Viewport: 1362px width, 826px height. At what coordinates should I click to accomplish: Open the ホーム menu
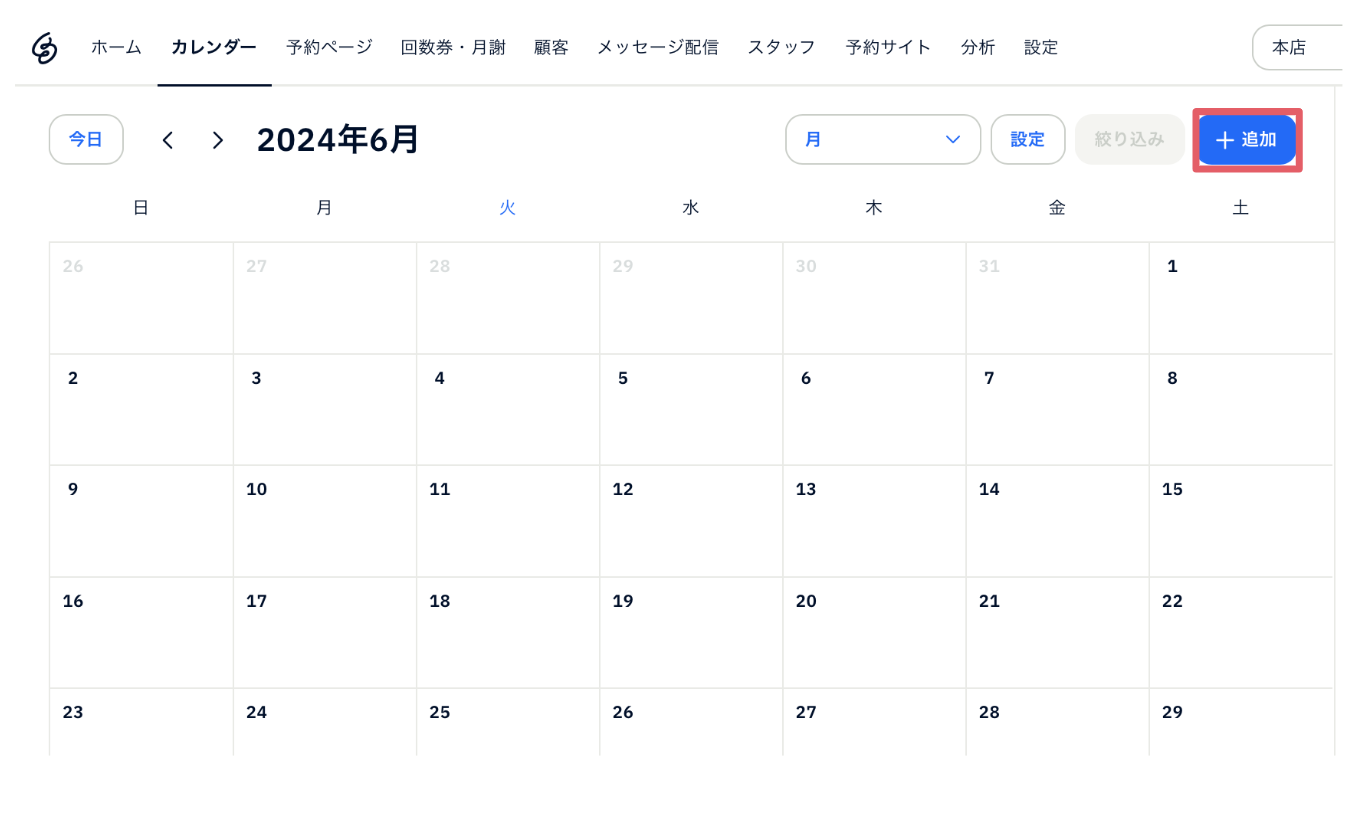pyautogui.click(x=116, y=47)
